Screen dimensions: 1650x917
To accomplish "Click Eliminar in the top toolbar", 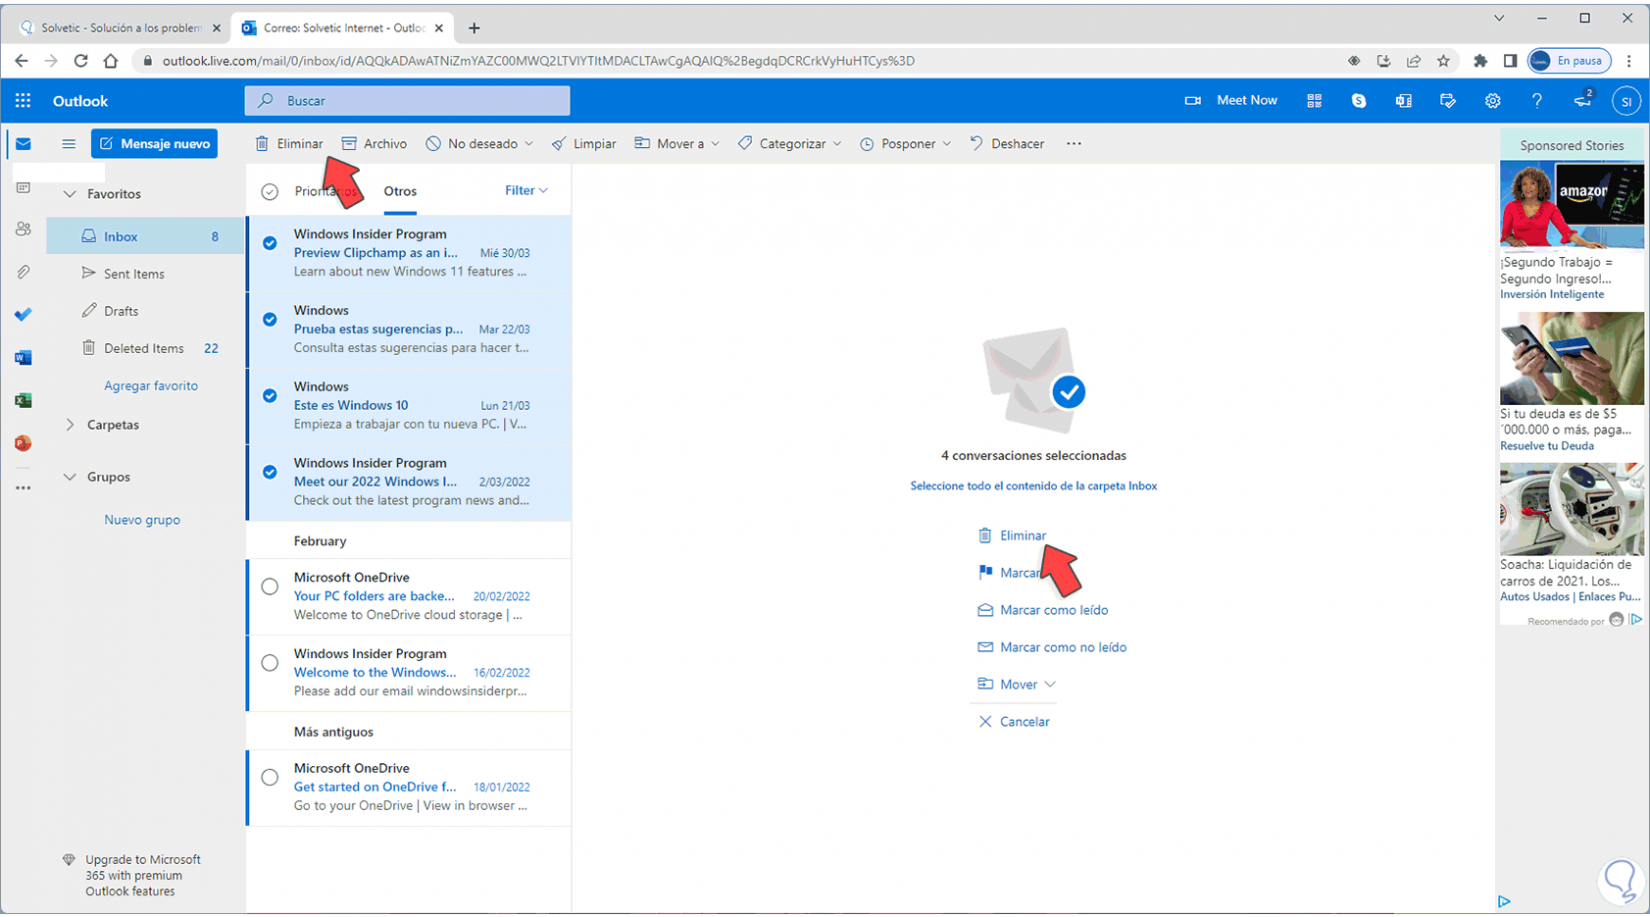I will tap(289, 144).
